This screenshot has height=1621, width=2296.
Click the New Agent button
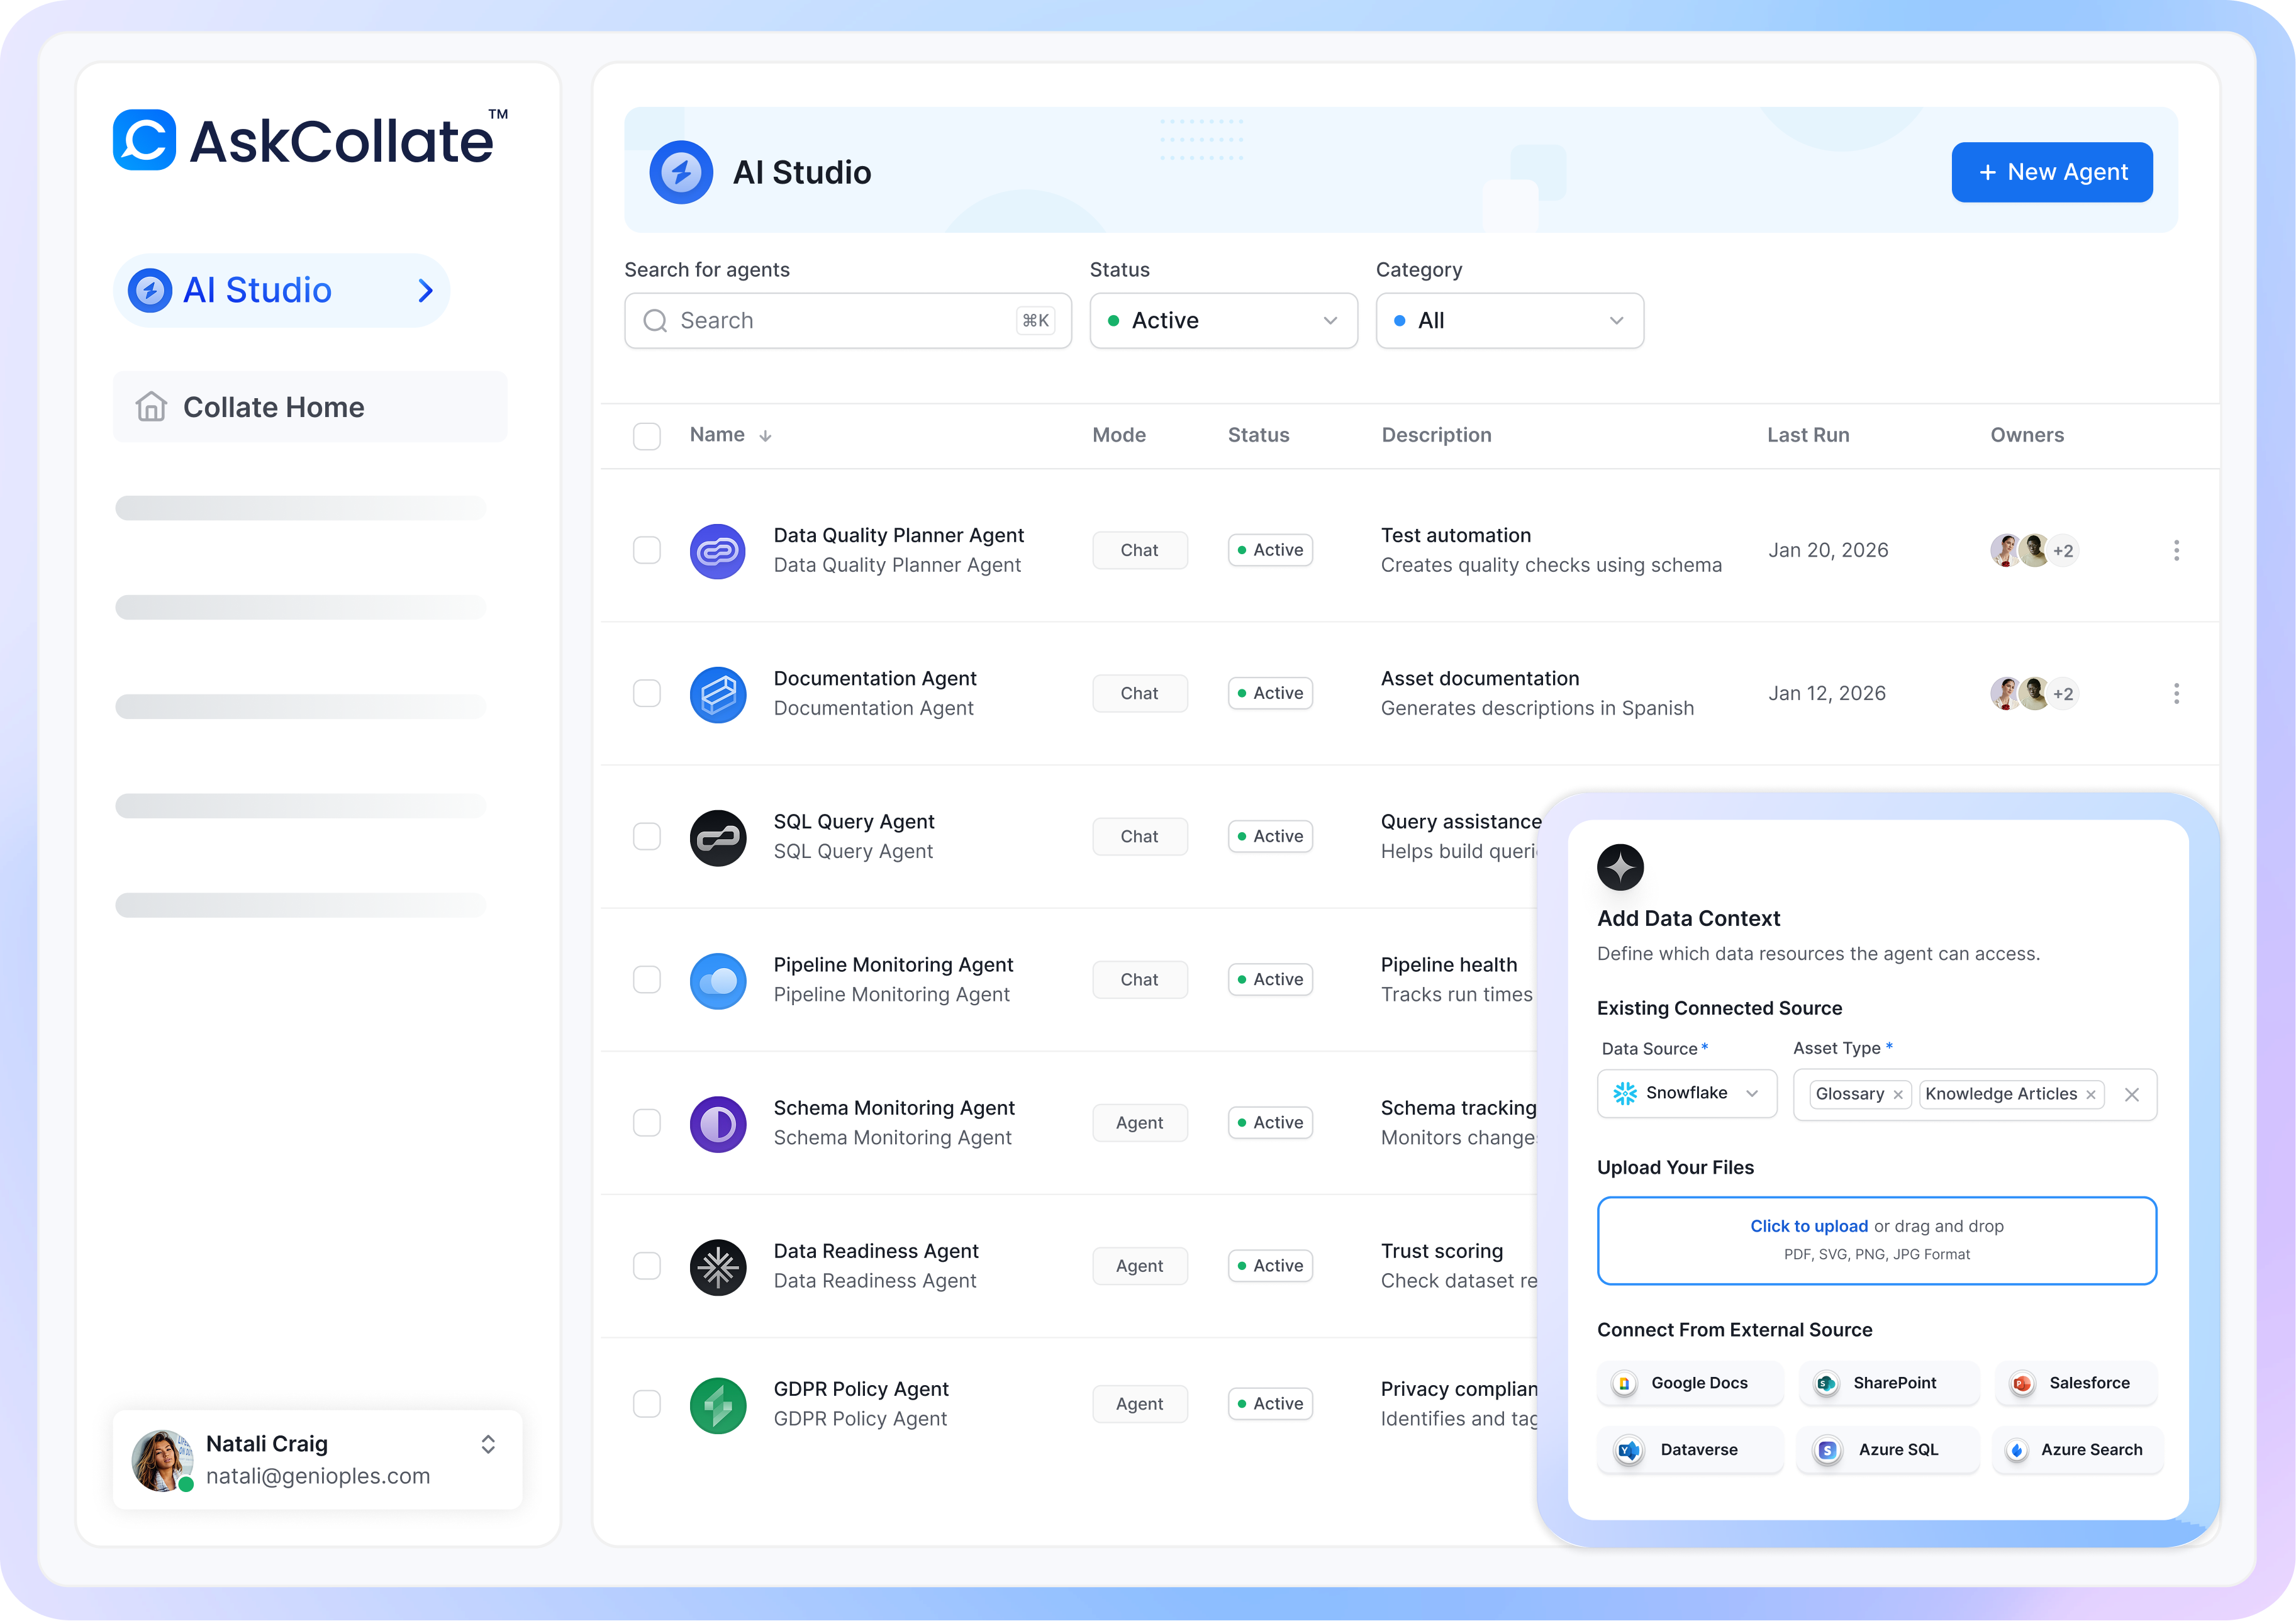(x=2052, y=171)
